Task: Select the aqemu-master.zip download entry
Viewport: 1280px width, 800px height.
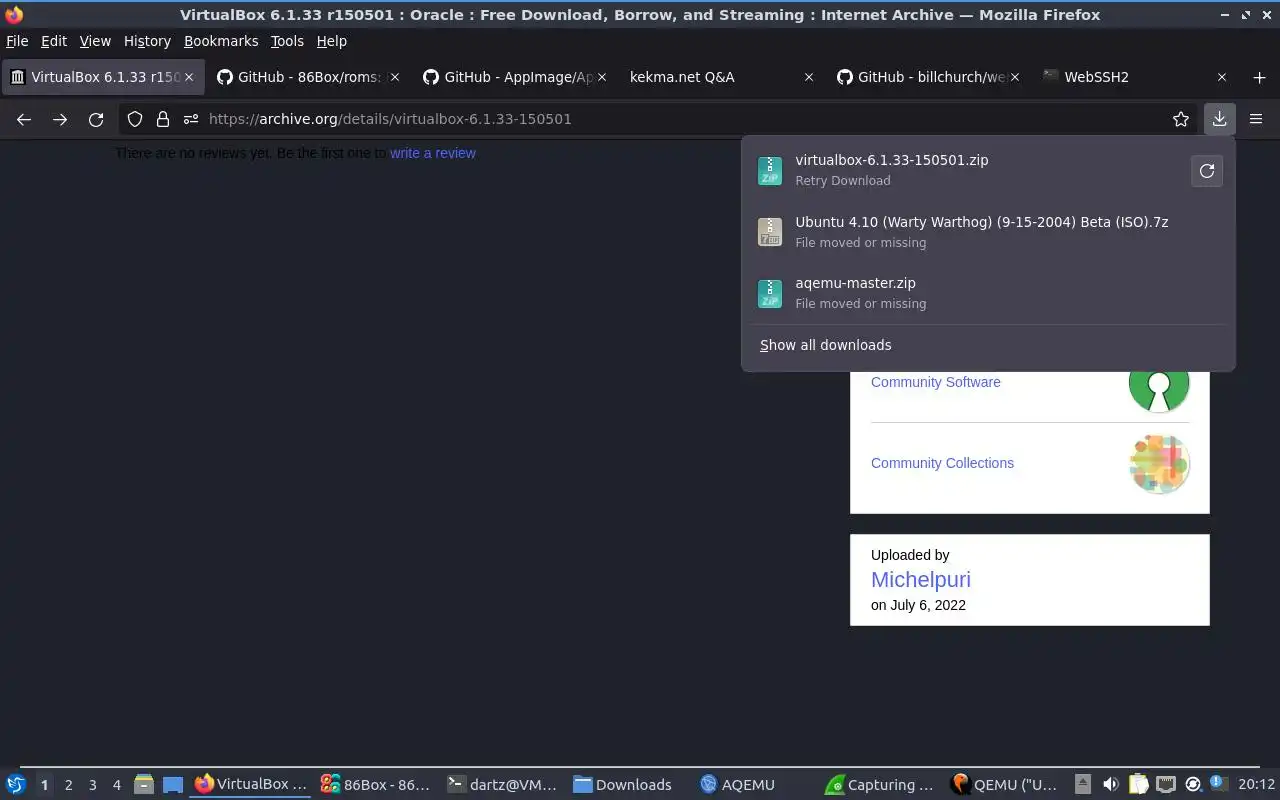Action: coord(988,293)
